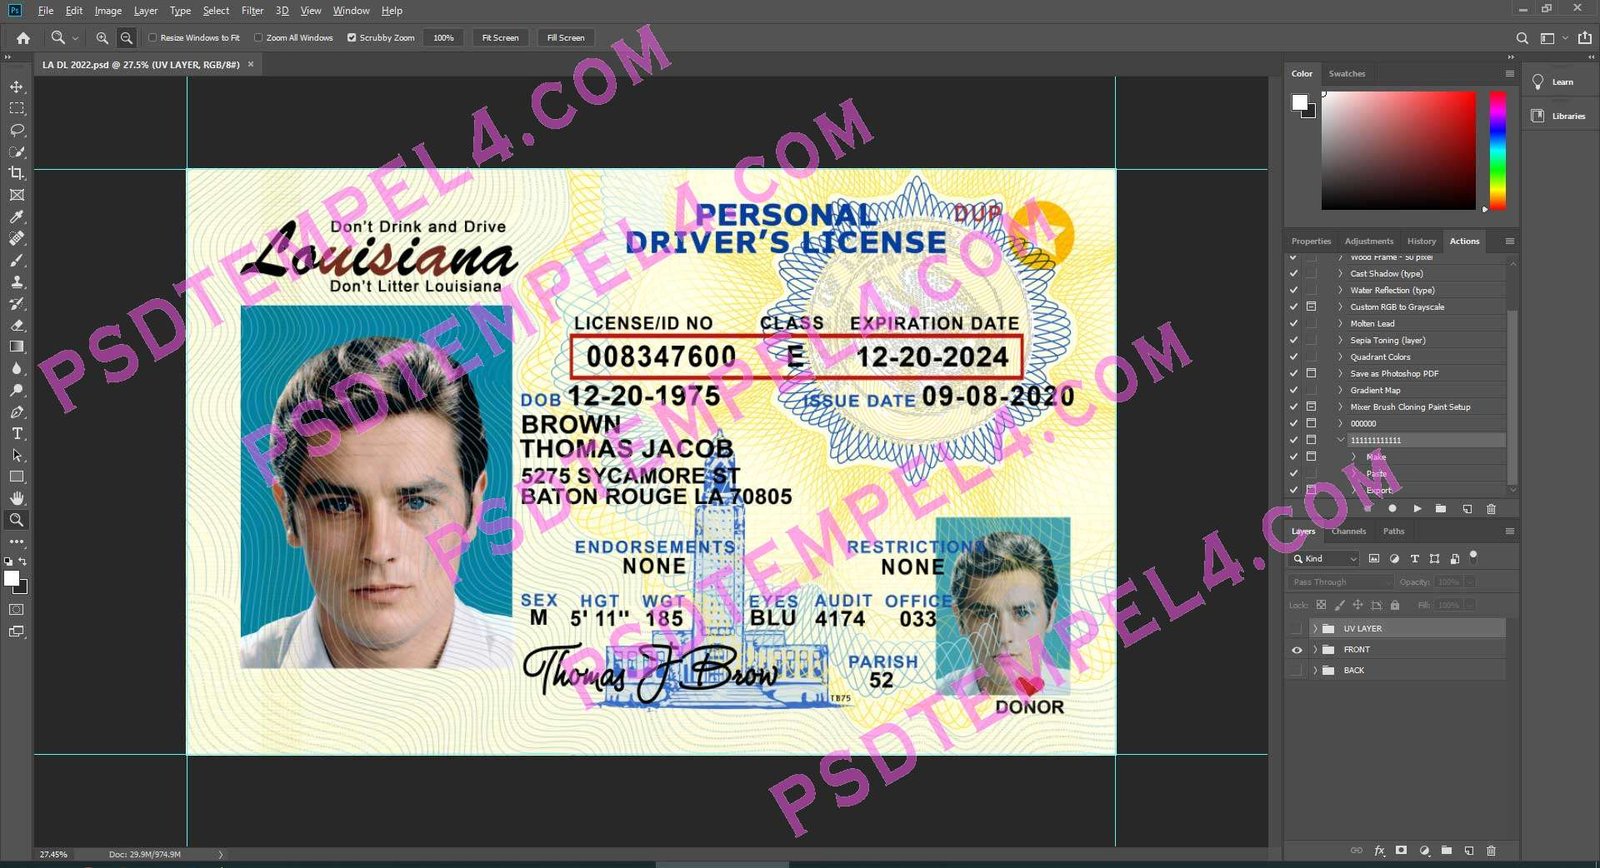
Task: Open the Filter menu
Action: (252, 11)
